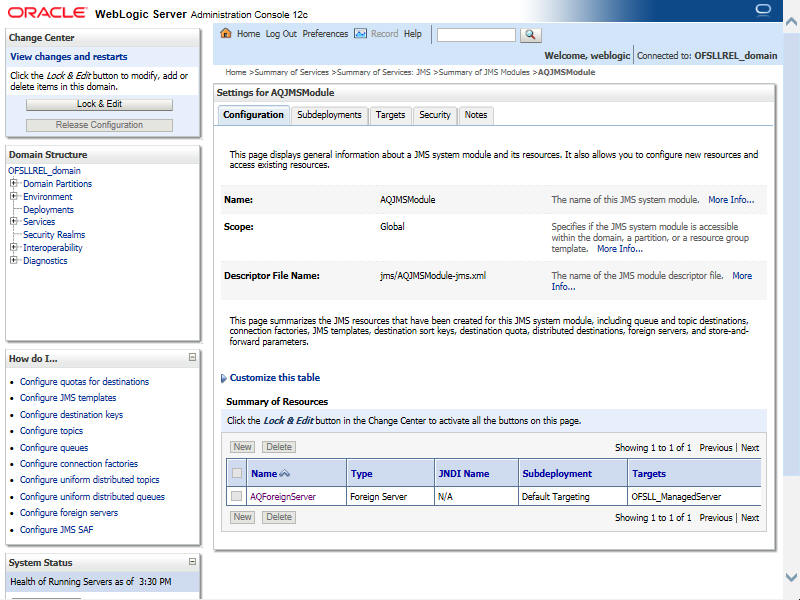Click Home in the top toolbar
Viewport: 800px width, 600px height.
tap(248, 34)
